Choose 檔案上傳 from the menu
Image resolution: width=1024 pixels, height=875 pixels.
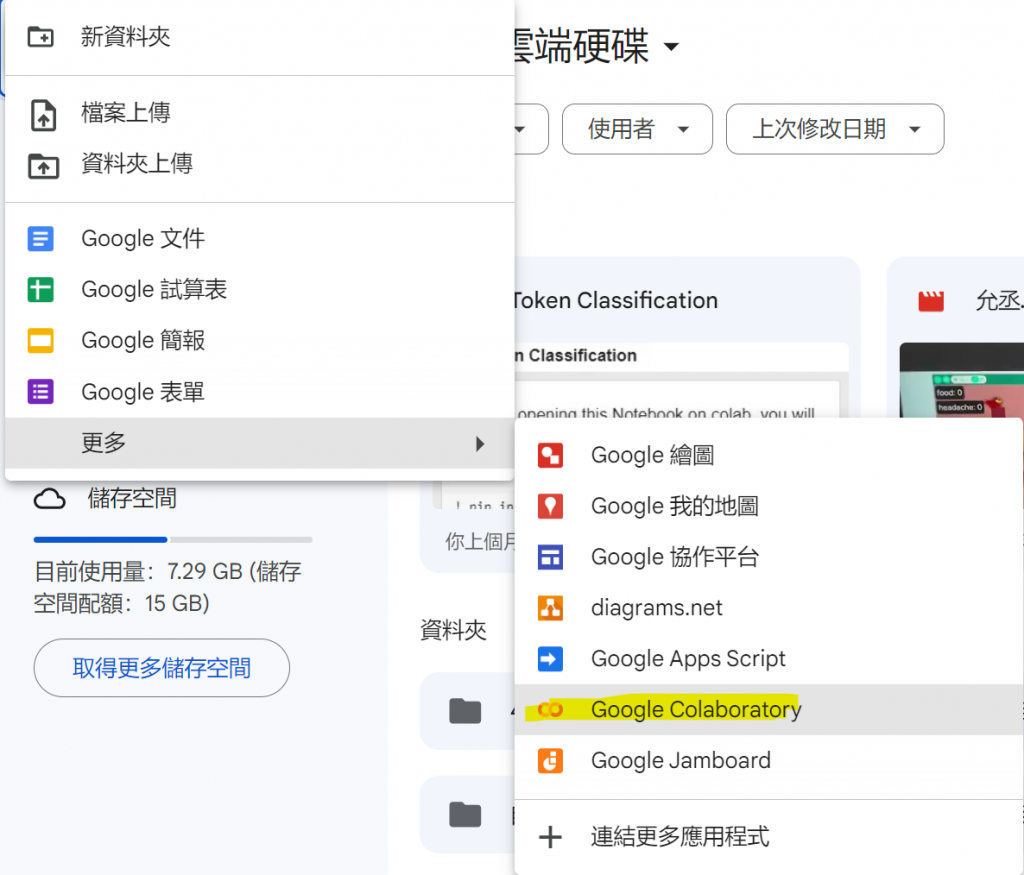pyautogui.click(x=260, y=113)
